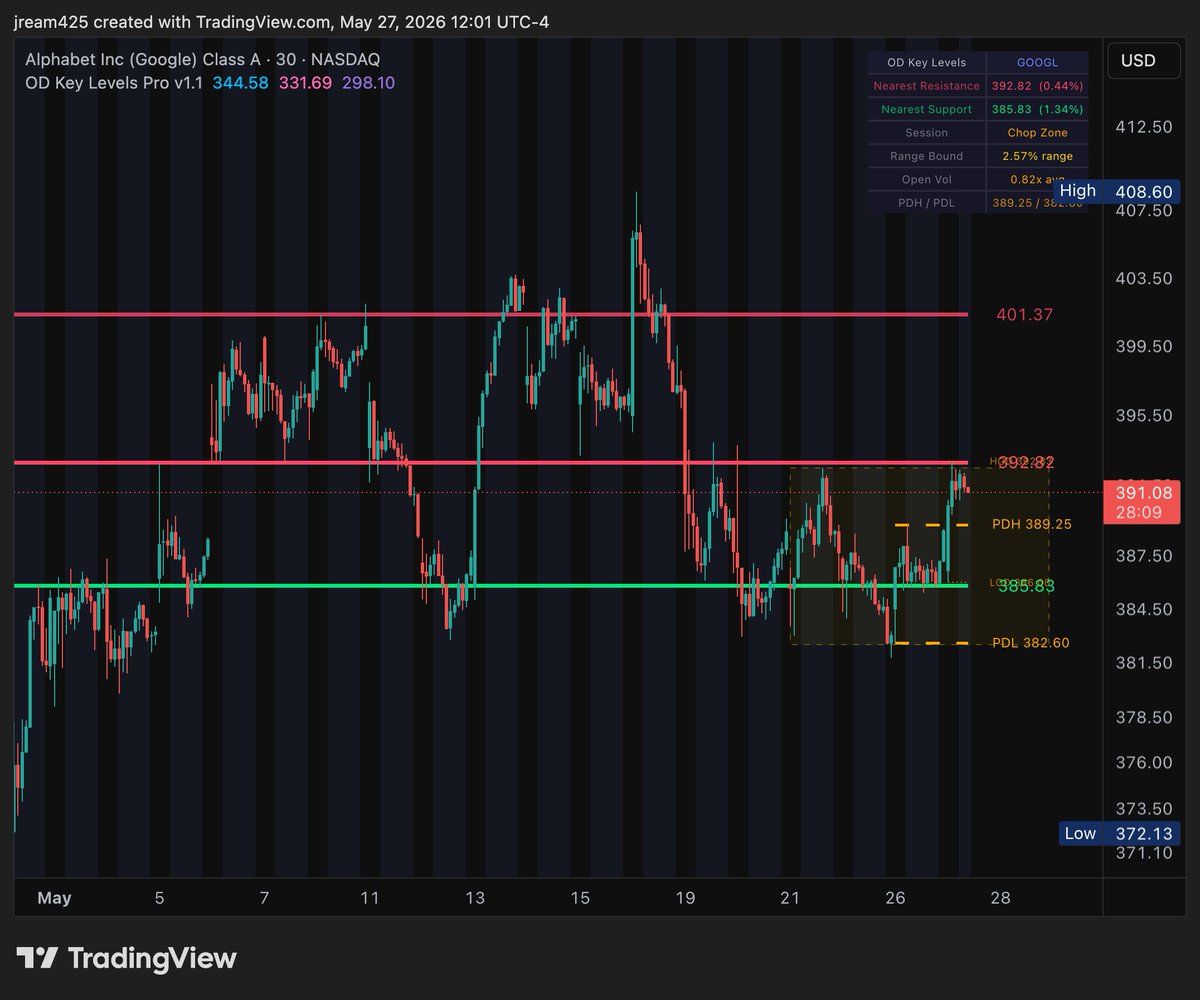
Task: Select the Nearest Resistance label
Action: pyautogui.click(x=927, y=86)
